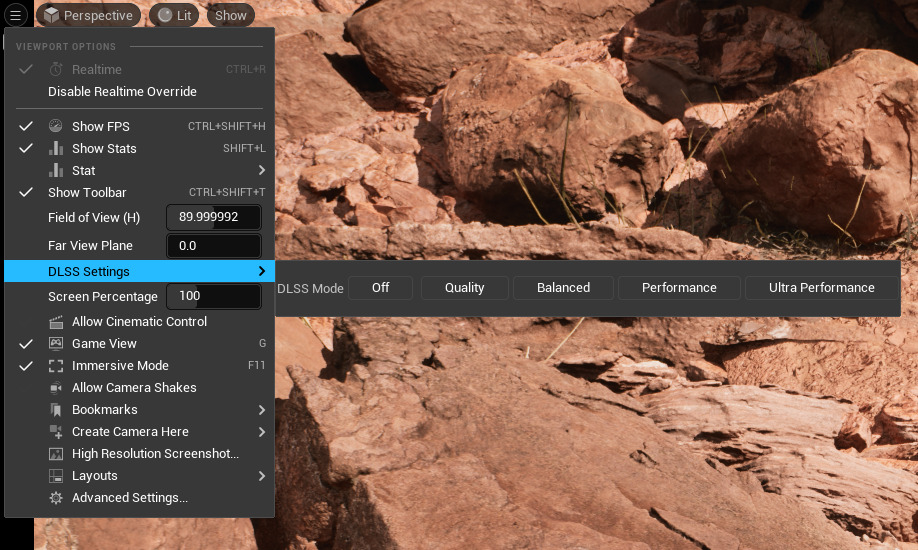Screen dimensions: 918x550
Task: Click the Field of View value field
Action: click(x=214, y=217)
